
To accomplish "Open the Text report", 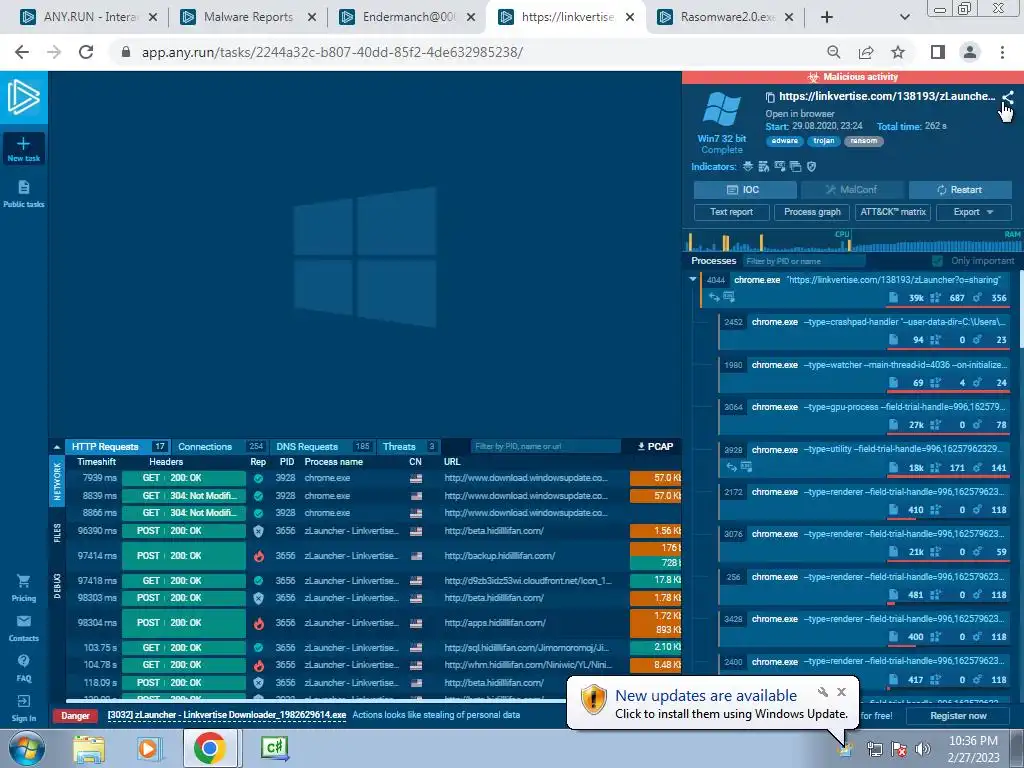I will 731,212.
